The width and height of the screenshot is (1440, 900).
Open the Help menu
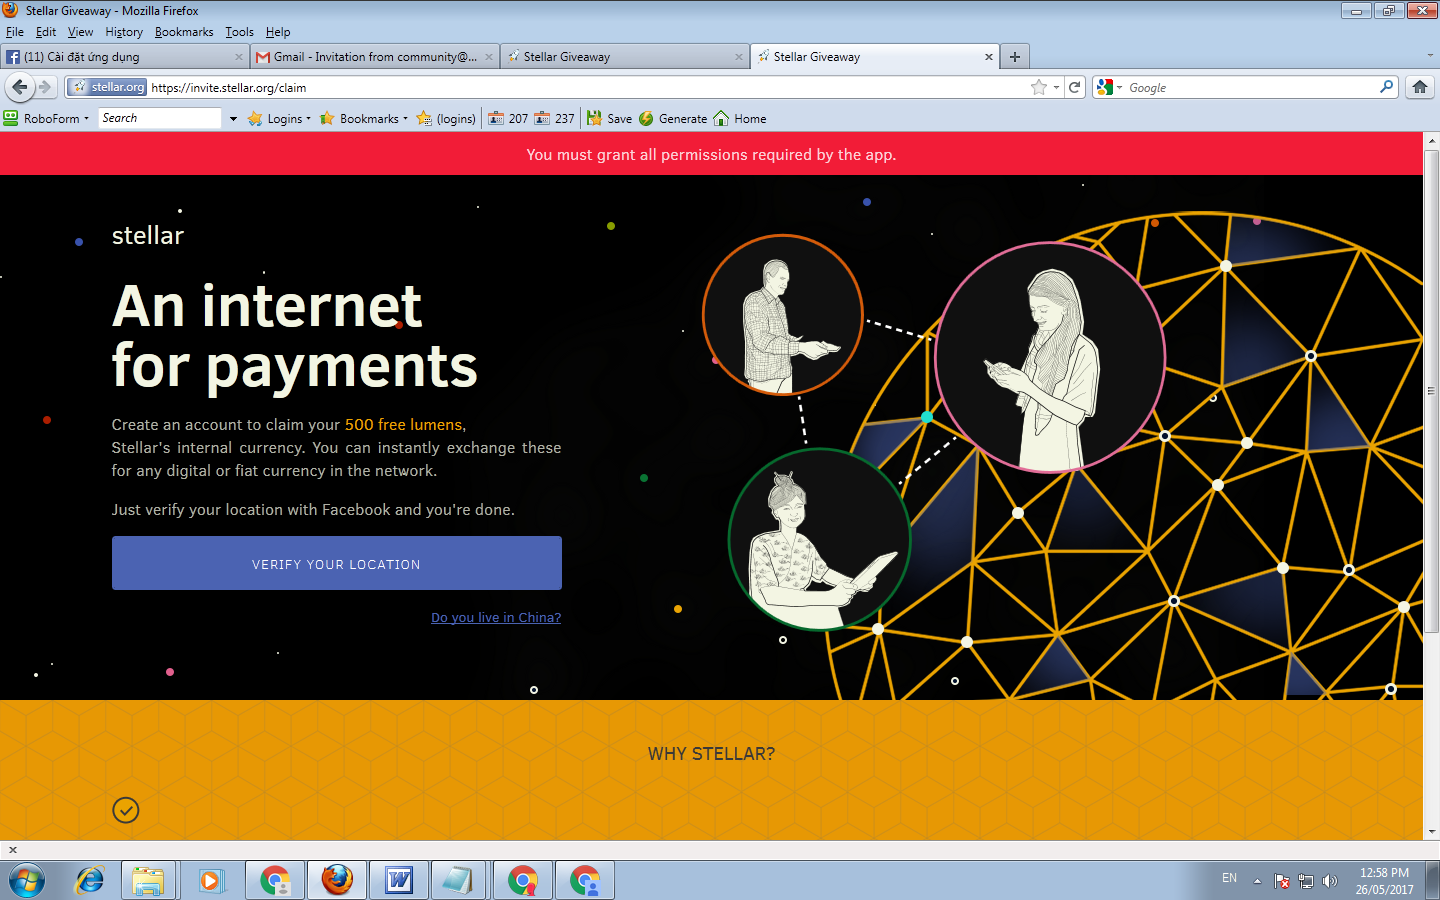point(278,32)
